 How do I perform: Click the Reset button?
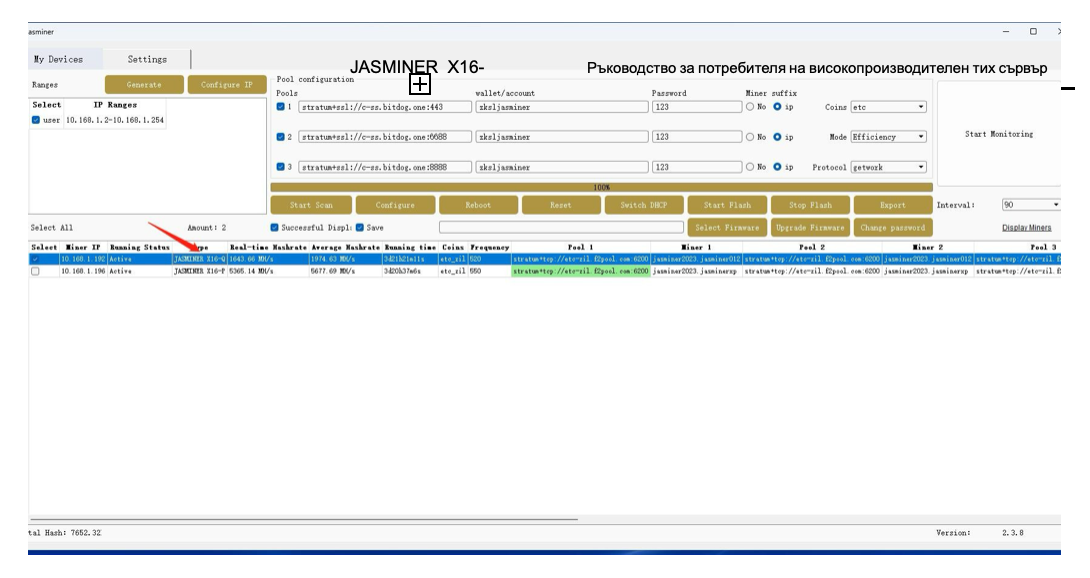(561, 205)
